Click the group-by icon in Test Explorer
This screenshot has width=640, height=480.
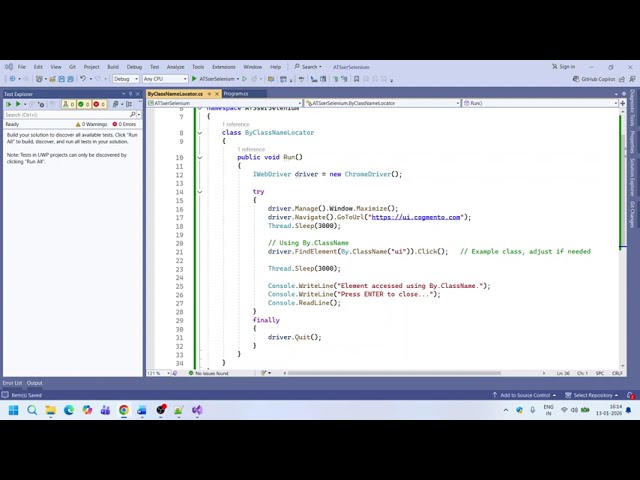pyautogui.click(x=129, y=104)
